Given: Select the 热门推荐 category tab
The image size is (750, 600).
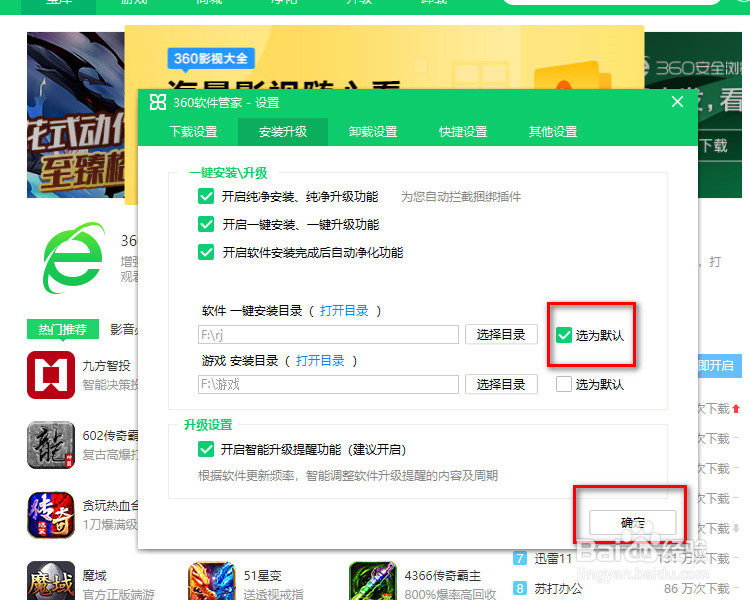Looking at the screenshot, I should pos(63,329).
